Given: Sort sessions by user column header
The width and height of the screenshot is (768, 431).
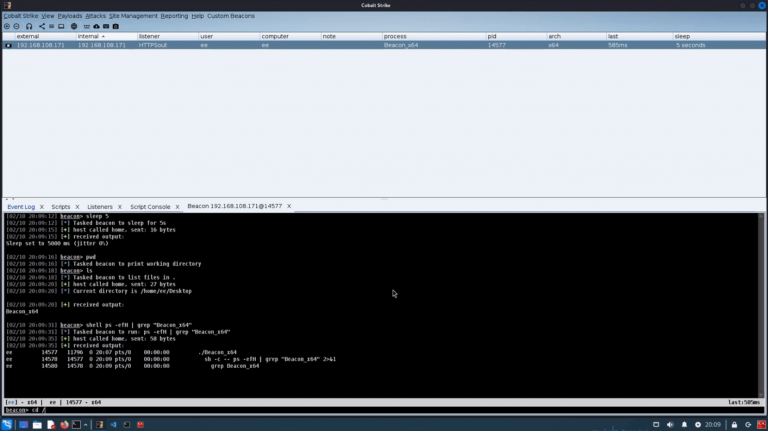Looking at the screenshot, I should [x=229, y=36].
